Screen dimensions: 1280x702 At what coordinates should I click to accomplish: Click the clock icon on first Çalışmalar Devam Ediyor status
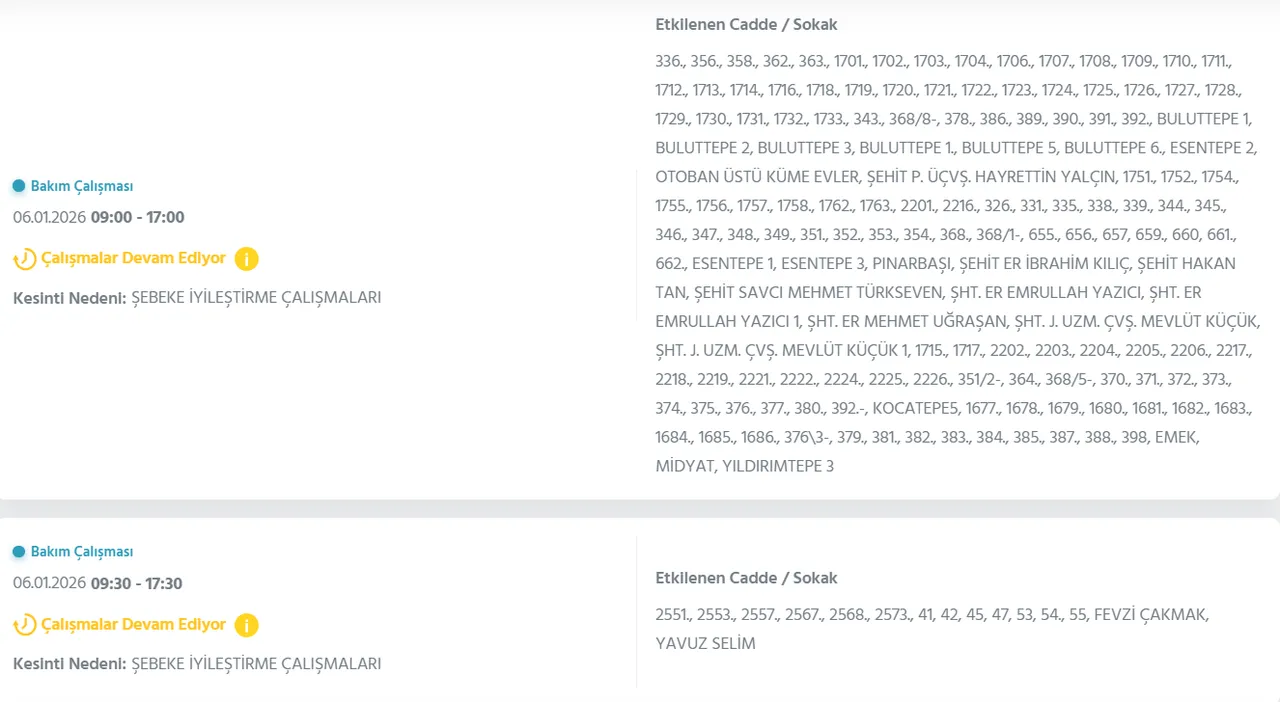pos(22,258)
